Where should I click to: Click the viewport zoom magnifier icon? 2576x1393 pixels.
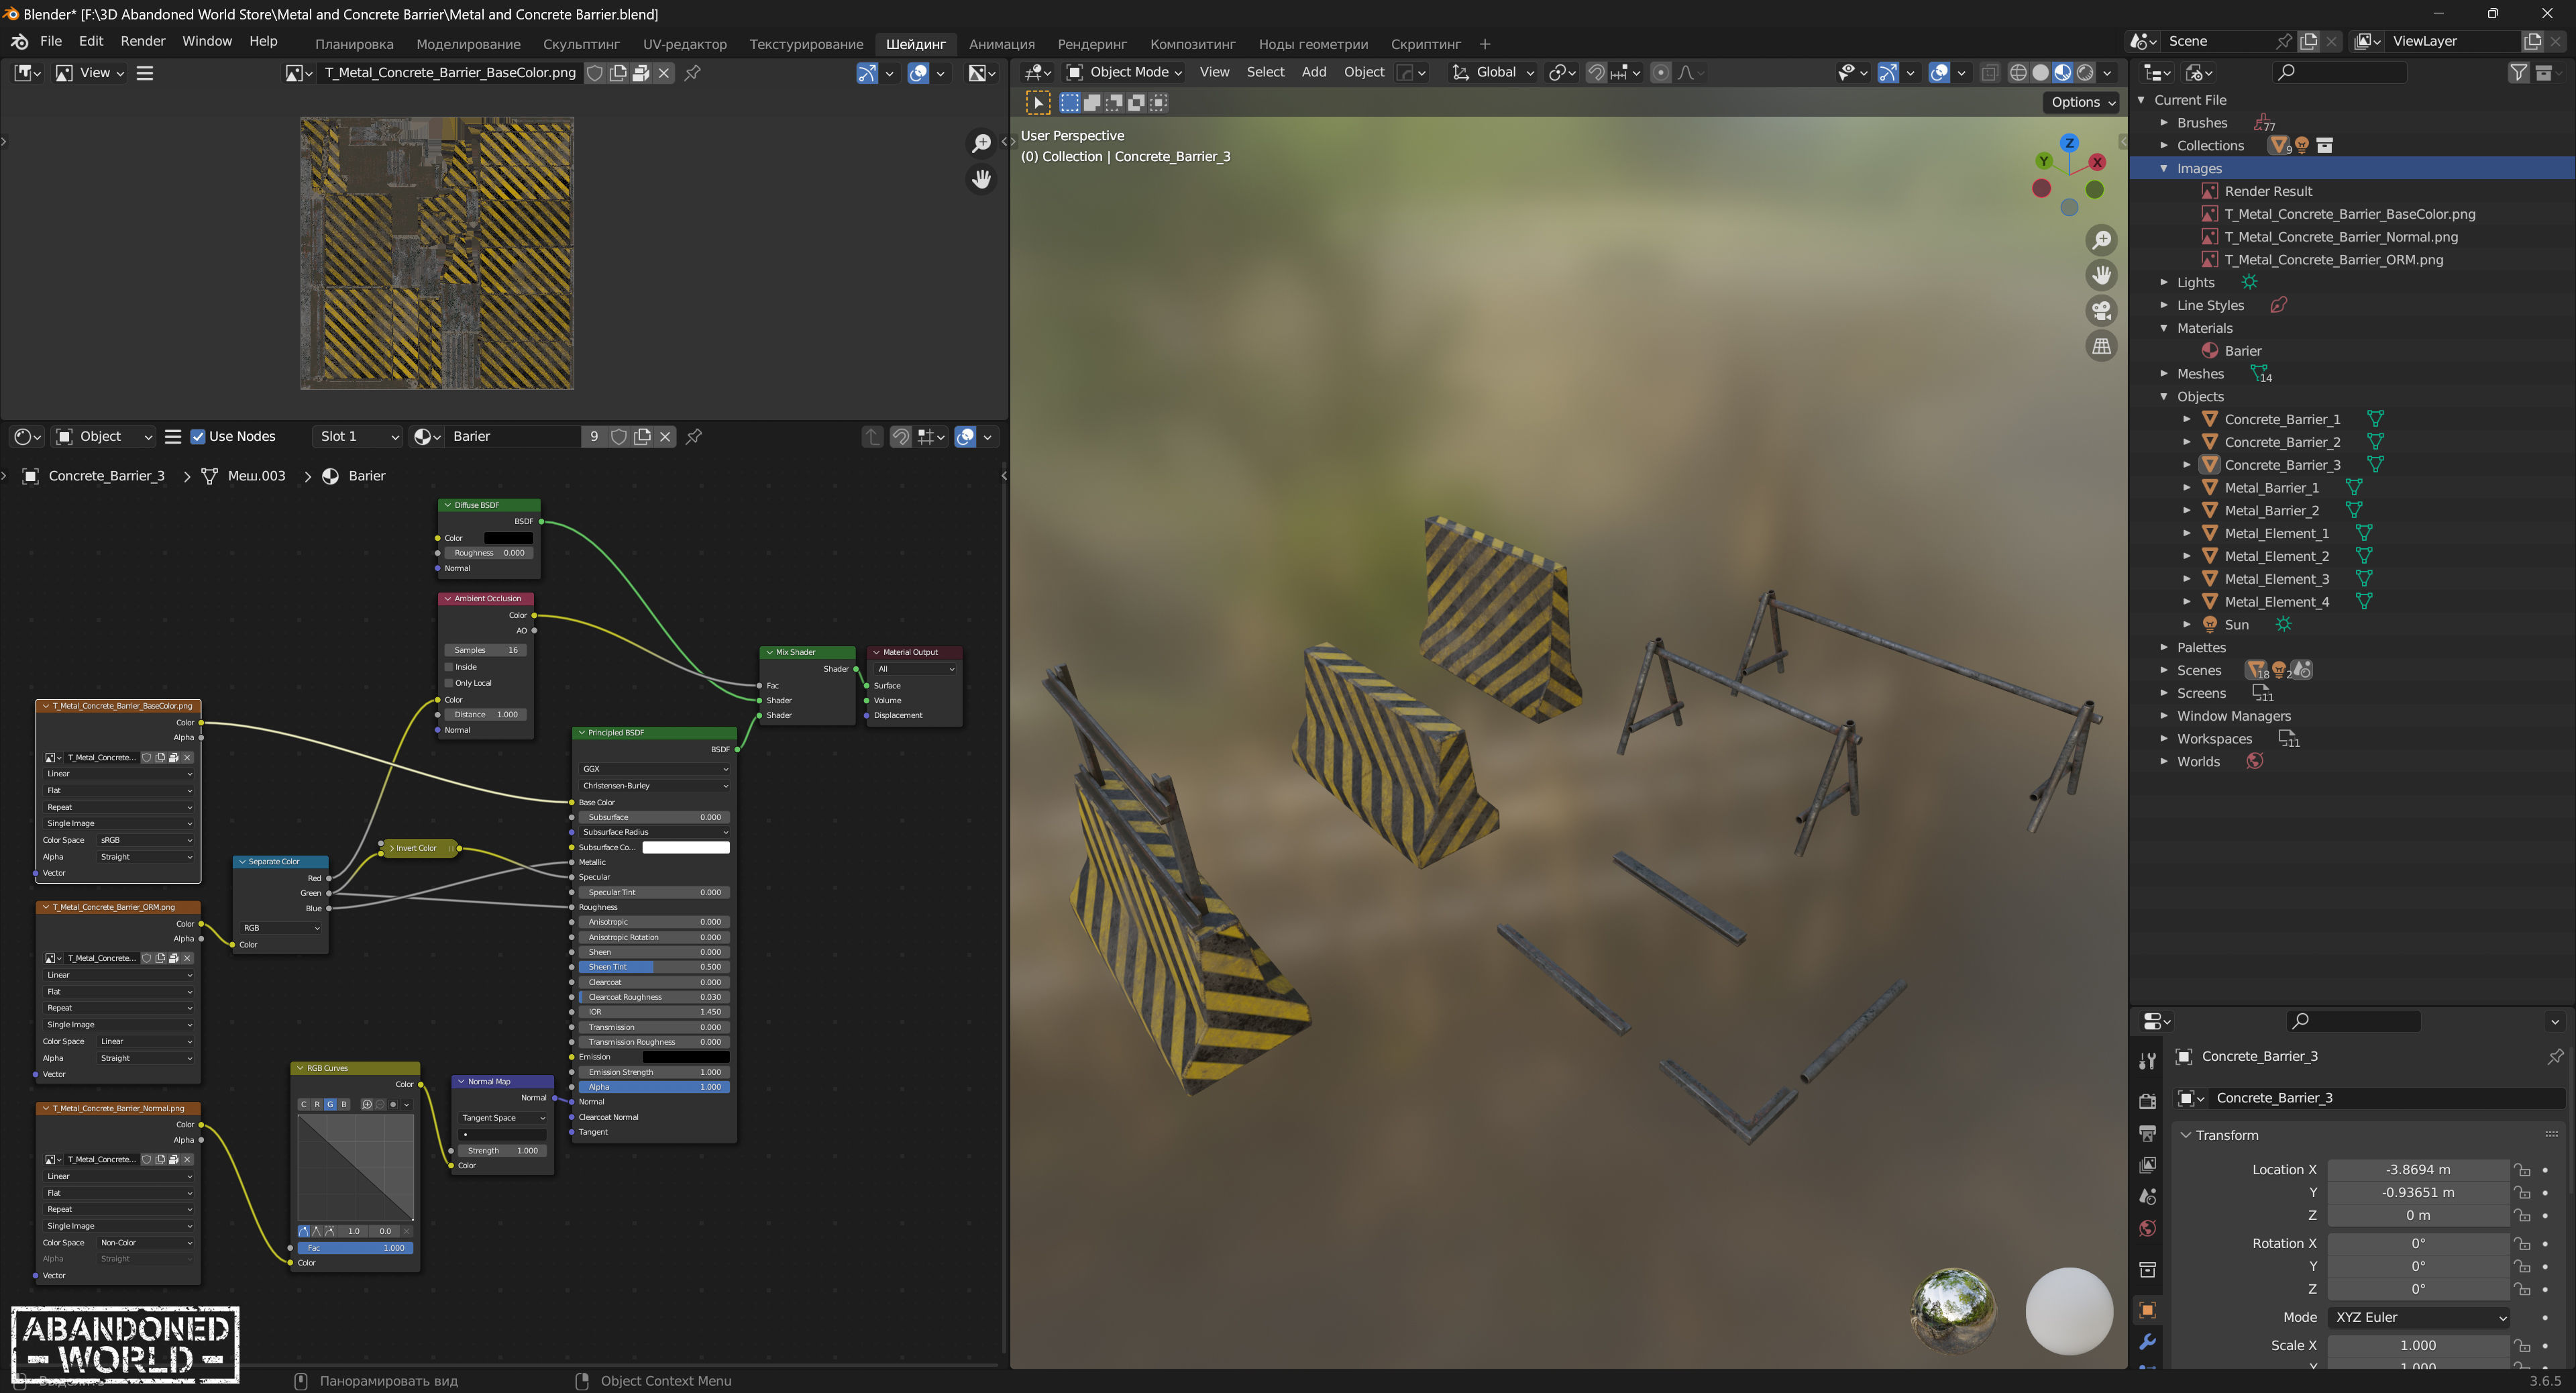[2101, 240]
